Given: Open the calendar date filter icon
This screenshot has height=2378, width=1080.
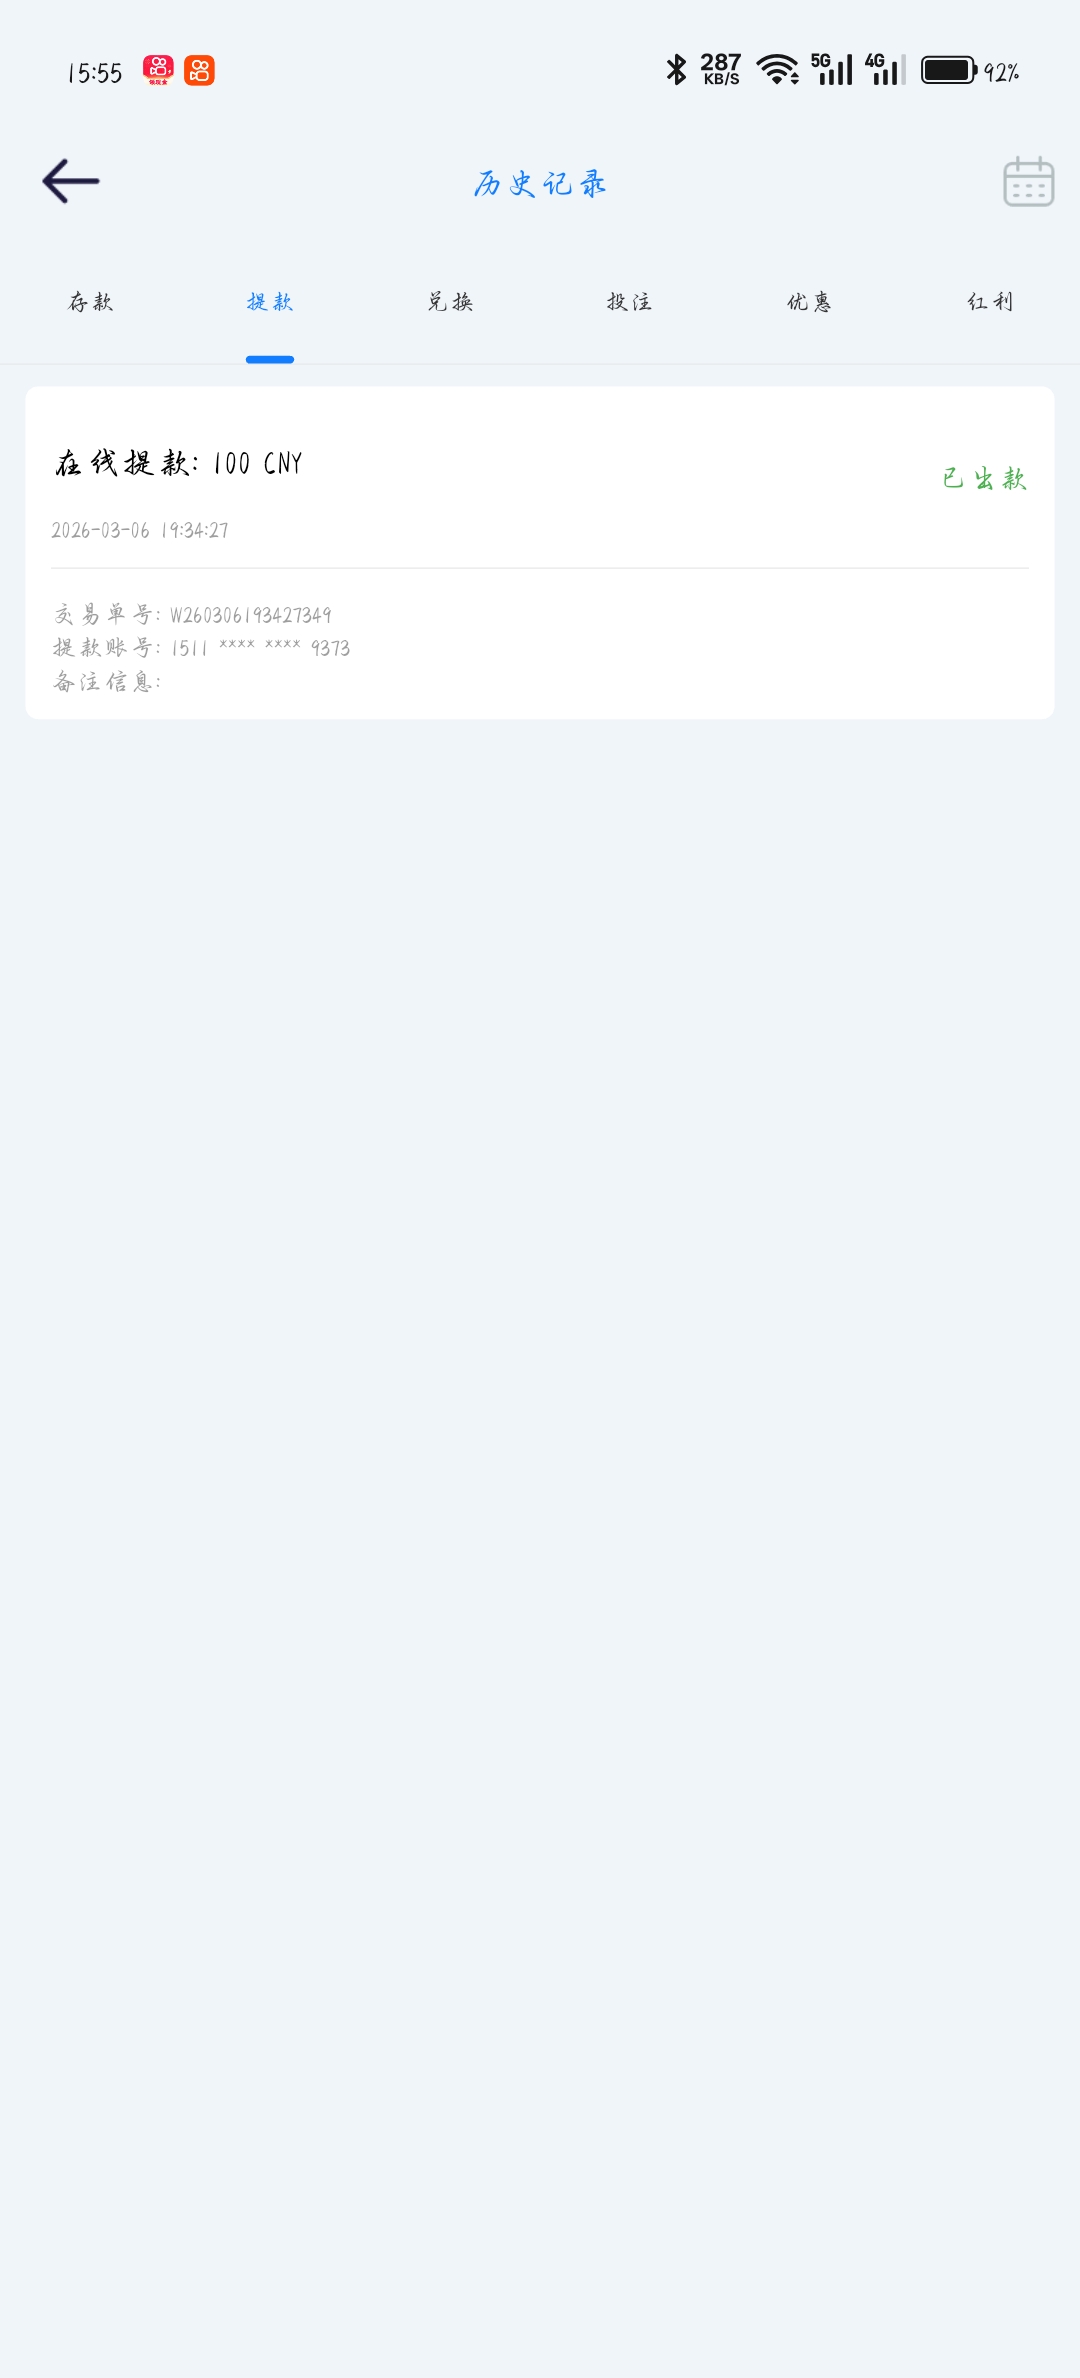Looking at the screenshot, I should point(1028,181).
